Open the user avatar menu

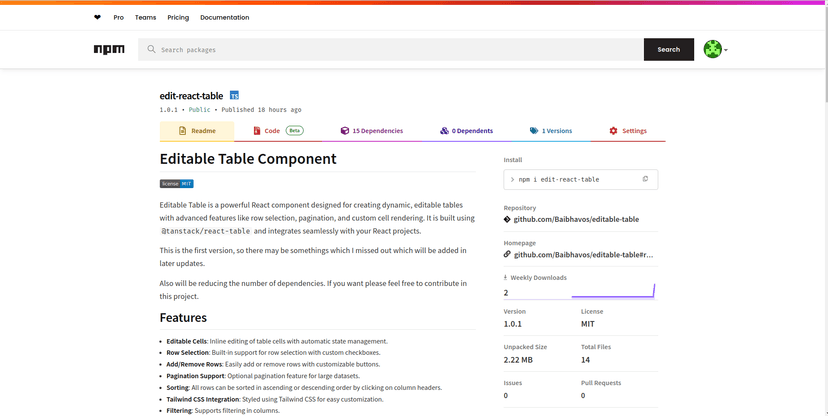coord(712,49)
